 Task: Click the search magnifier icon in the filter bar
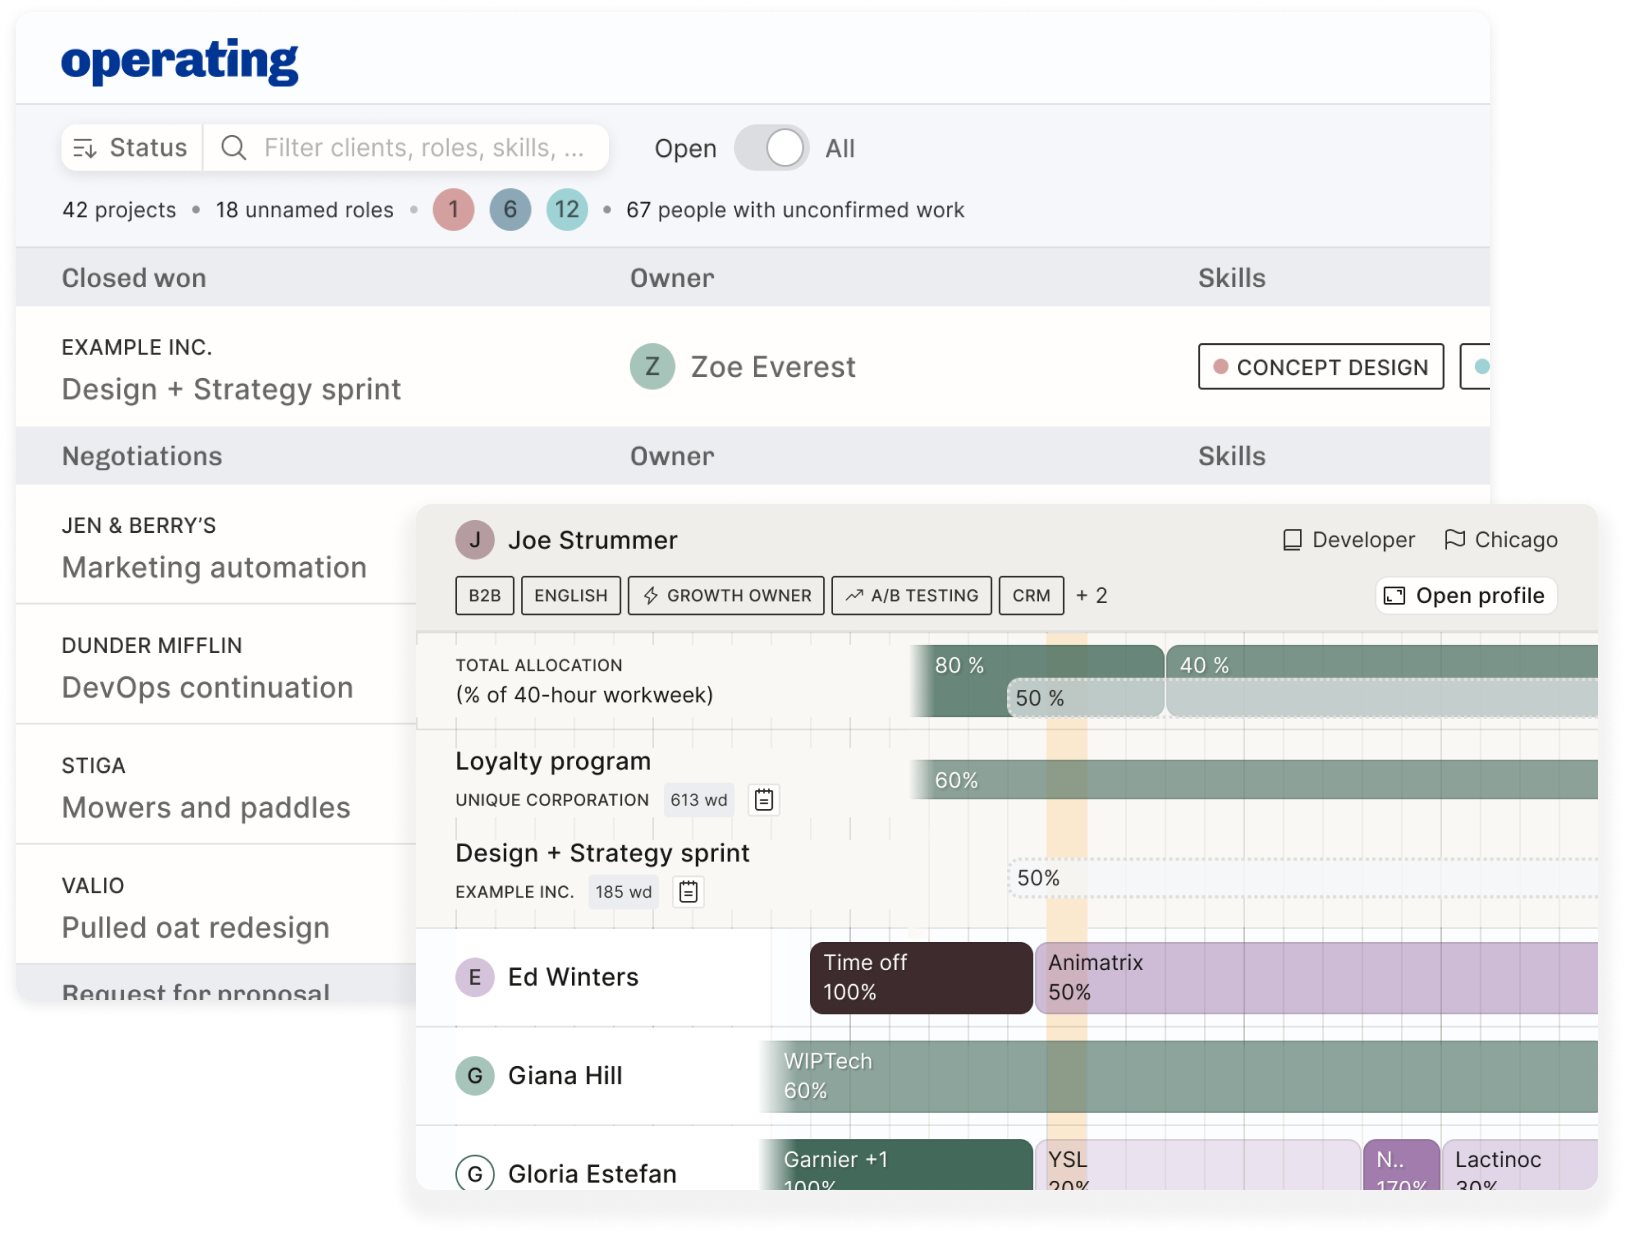pyautogui.click(x=234, y=147)
